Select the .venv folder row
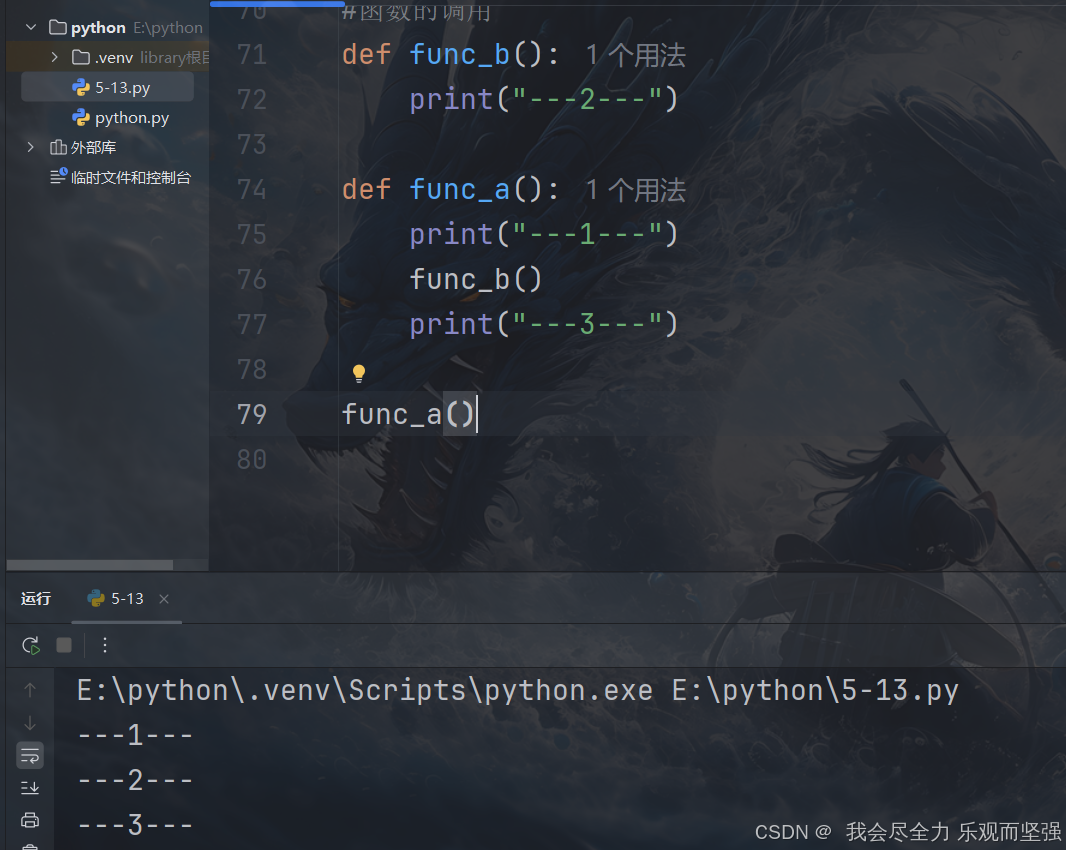 (x=107, y=57)
